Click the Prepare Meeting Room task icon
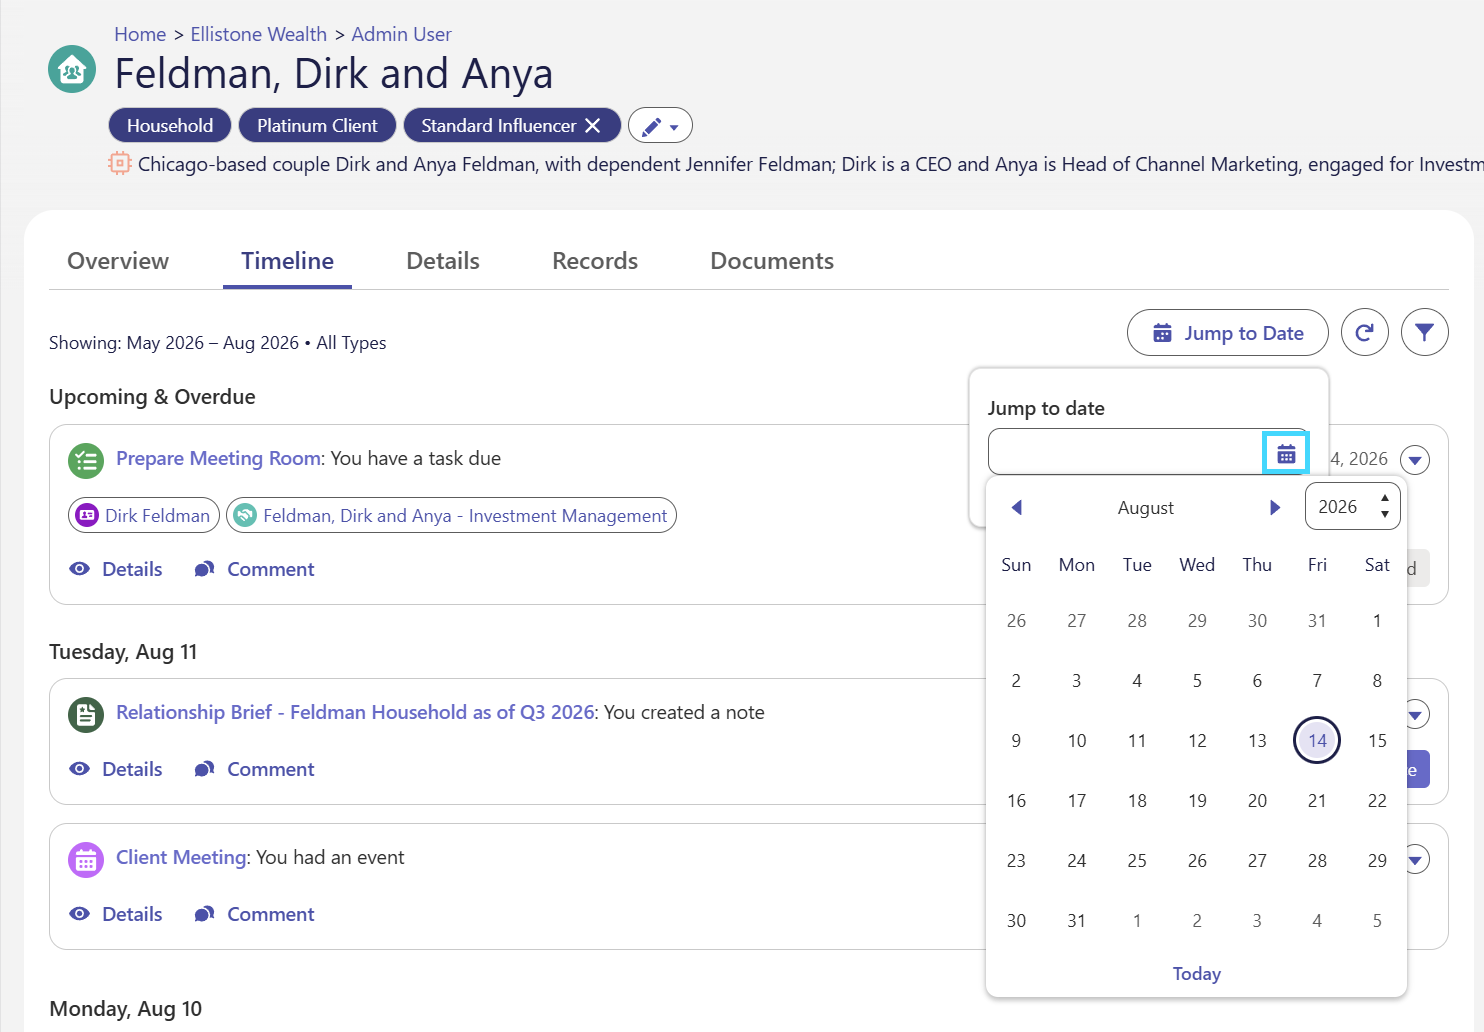The height and width of the screenshot is (1032, 1484). pyautogui.click(x=86, y=461)
